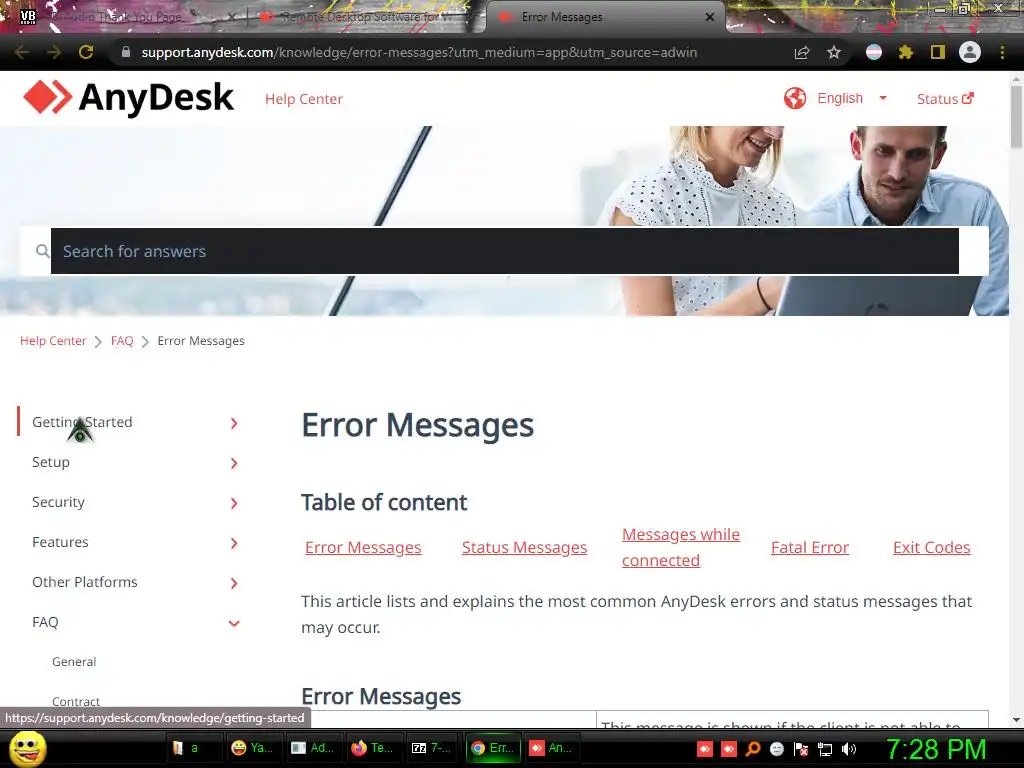Switch to the Firefox Te... taskbar item
Viewport: 1024px width, 768px height.
(x=372, y=748)
